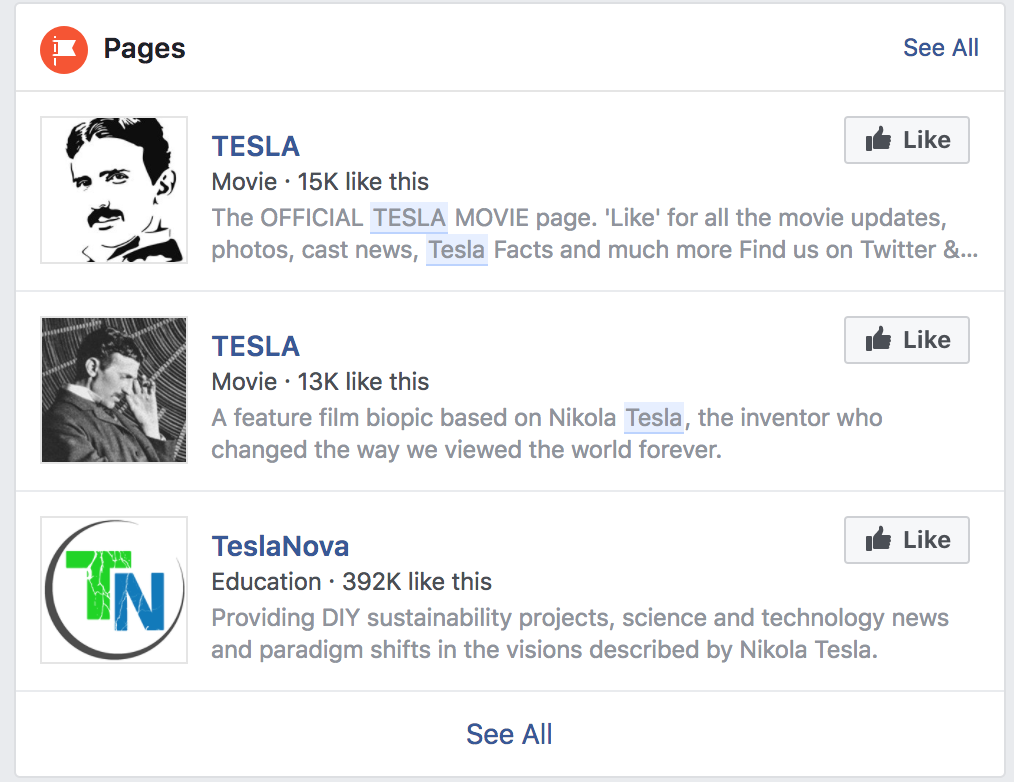Image resolution: width=1014 pixels, height=782 pixels.
Task: Click the 'Movie · 15K like this' text
Action: pos(320,182)
